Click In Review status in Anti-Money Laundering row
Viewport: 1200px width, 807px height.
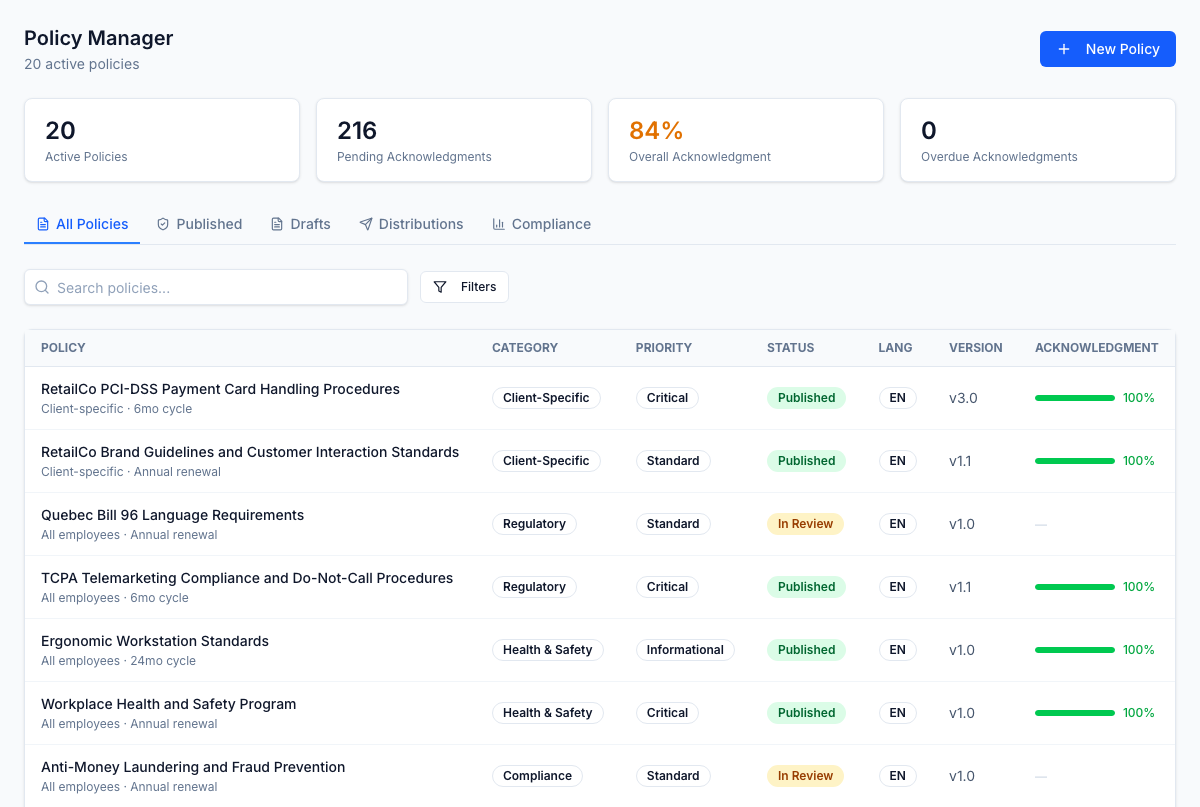point(805,776)
